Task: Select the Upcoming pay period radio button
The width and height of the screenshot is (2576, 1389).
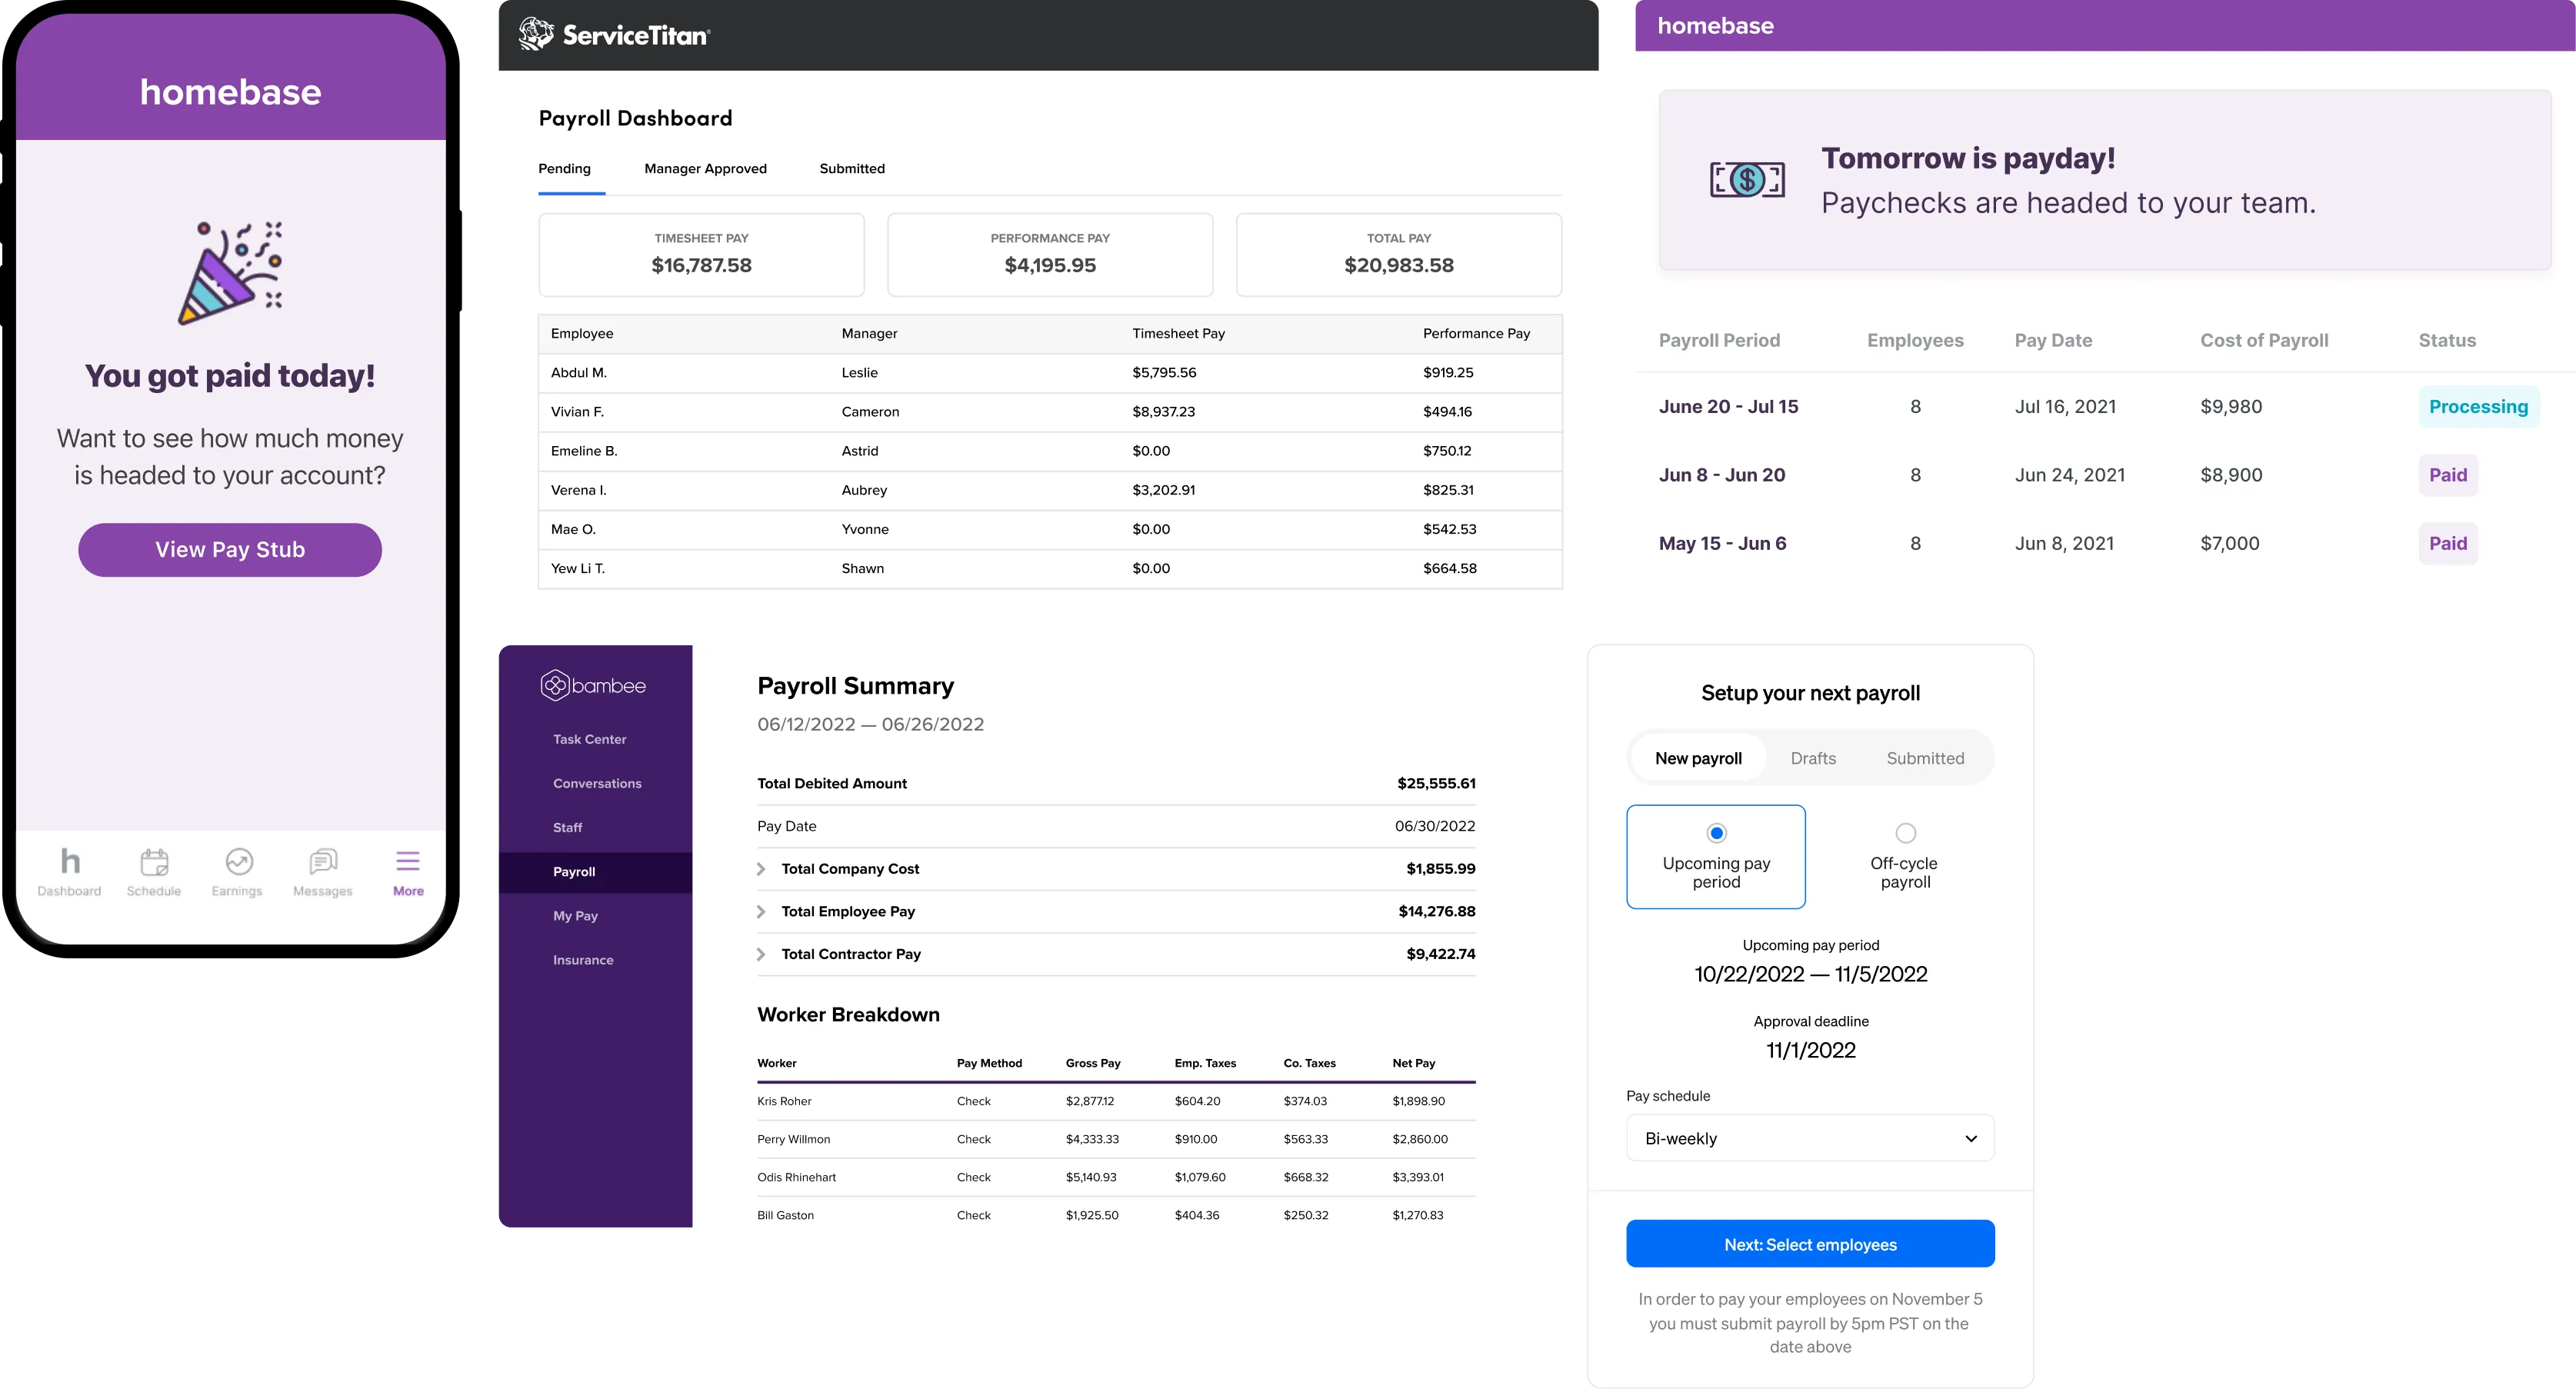Action: (1716, 833)
